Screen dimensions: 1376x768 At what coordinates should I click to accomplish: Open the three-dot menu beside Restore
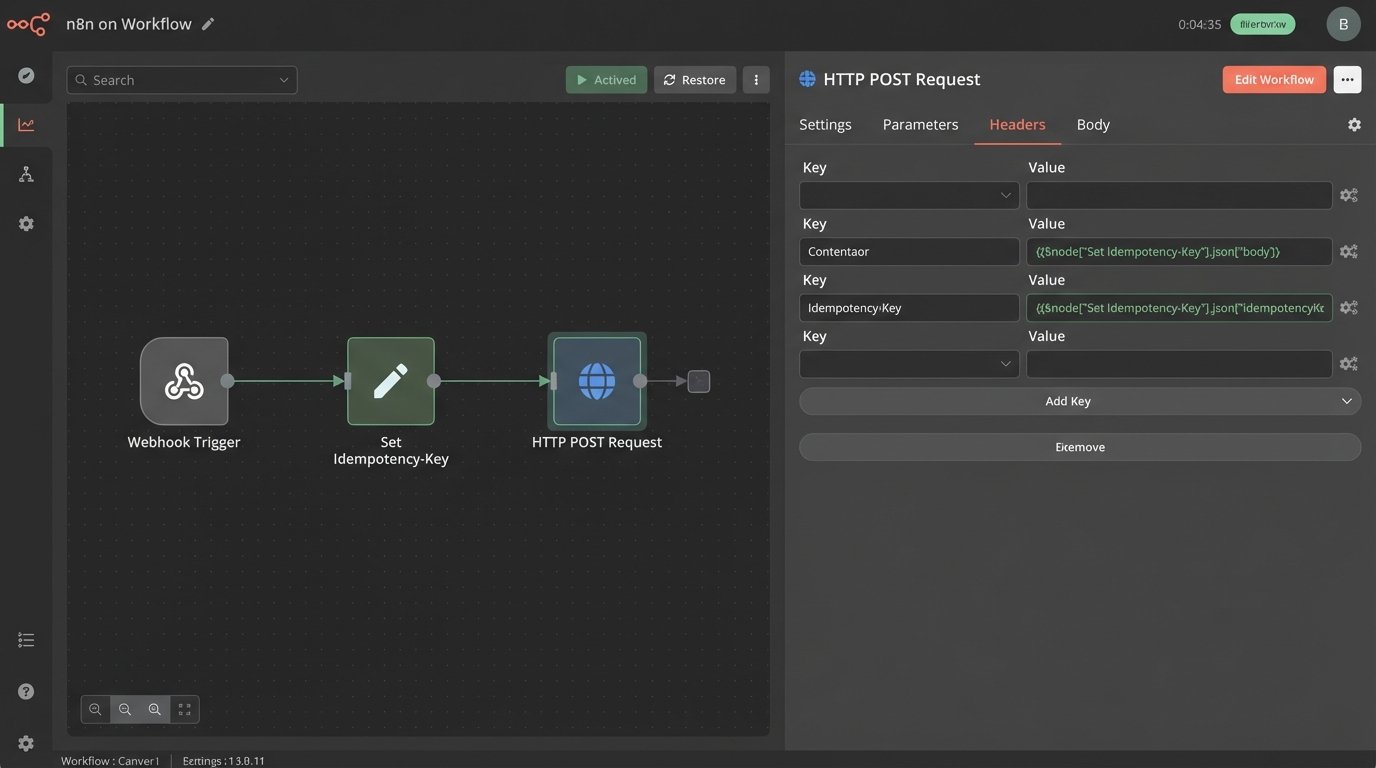click(756, 80)
